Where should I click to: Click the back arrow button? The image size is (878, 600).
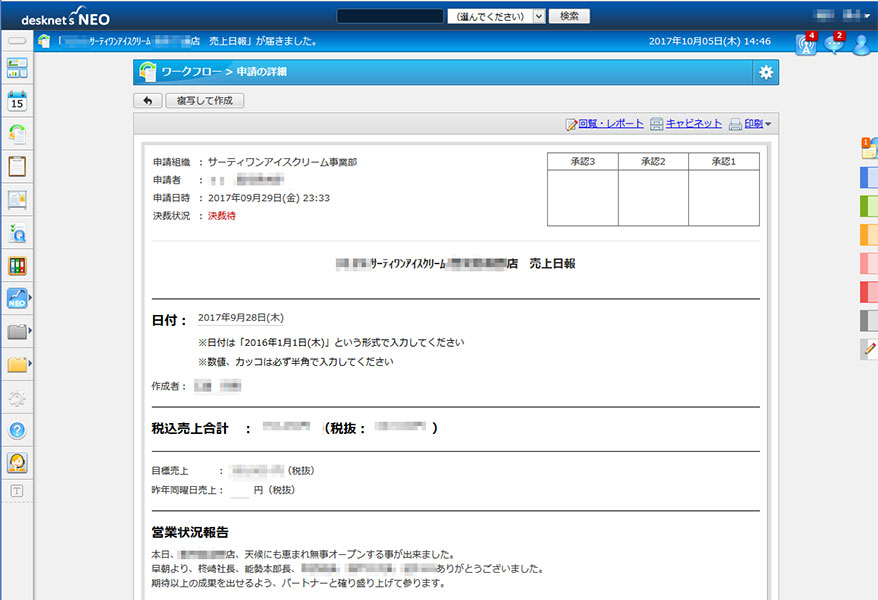[147, 101]
